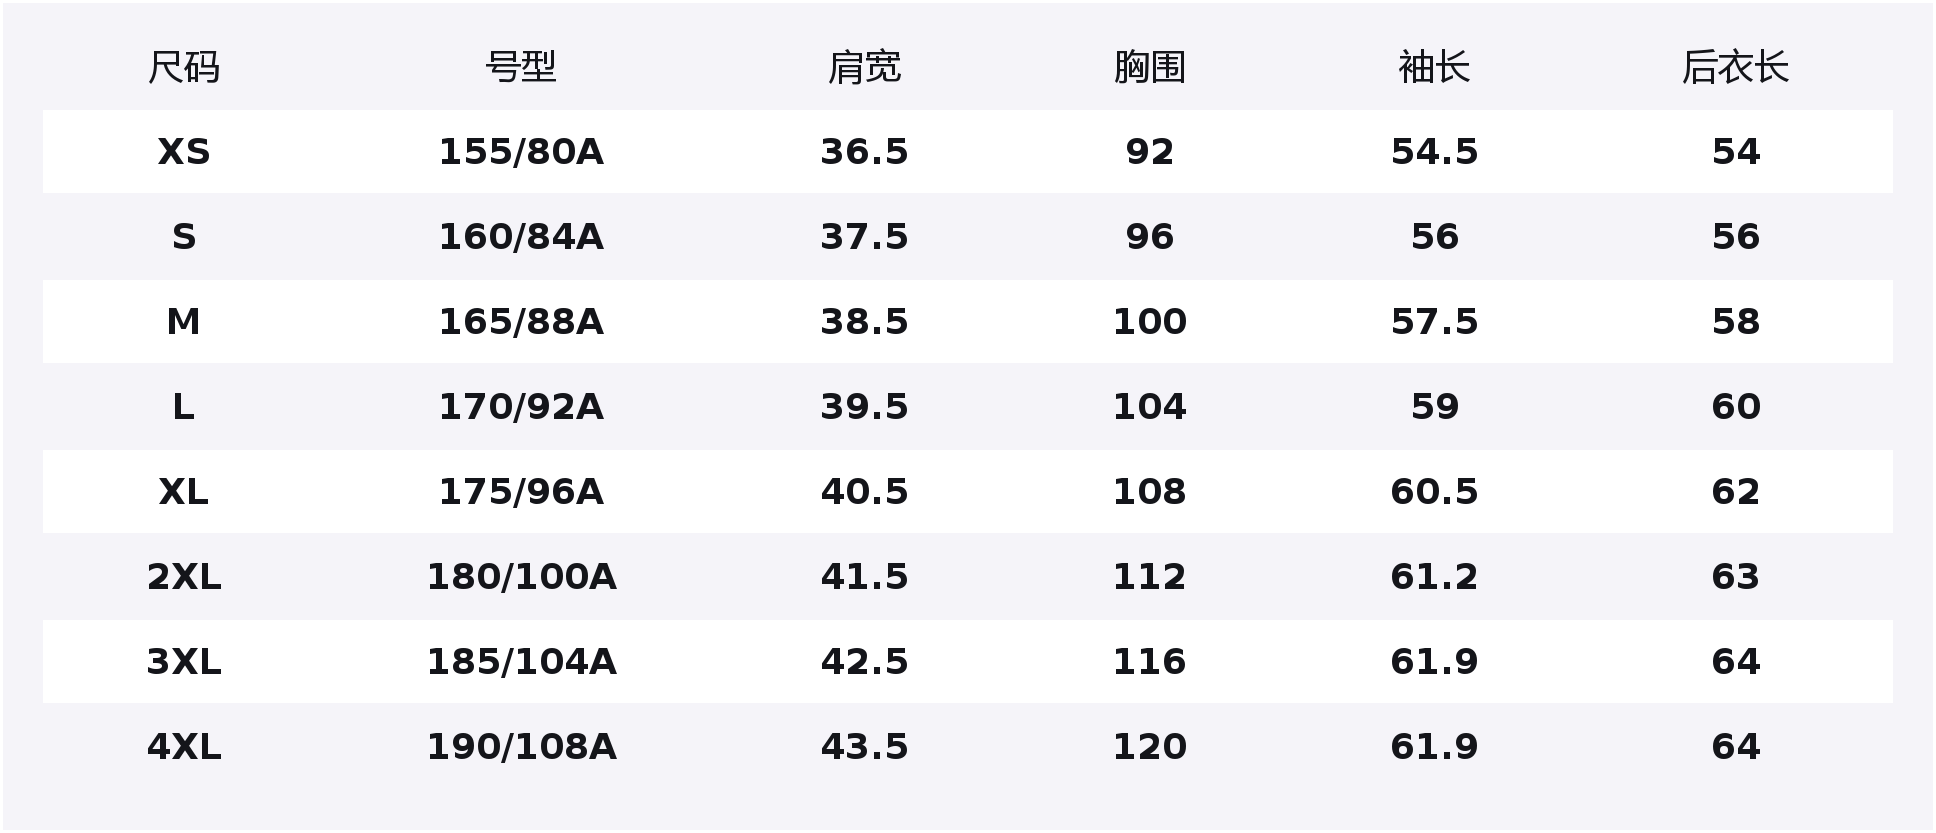Click the 尺码 column header
The width and height of the screenshot is (1936, 833).
coord(183,68)
